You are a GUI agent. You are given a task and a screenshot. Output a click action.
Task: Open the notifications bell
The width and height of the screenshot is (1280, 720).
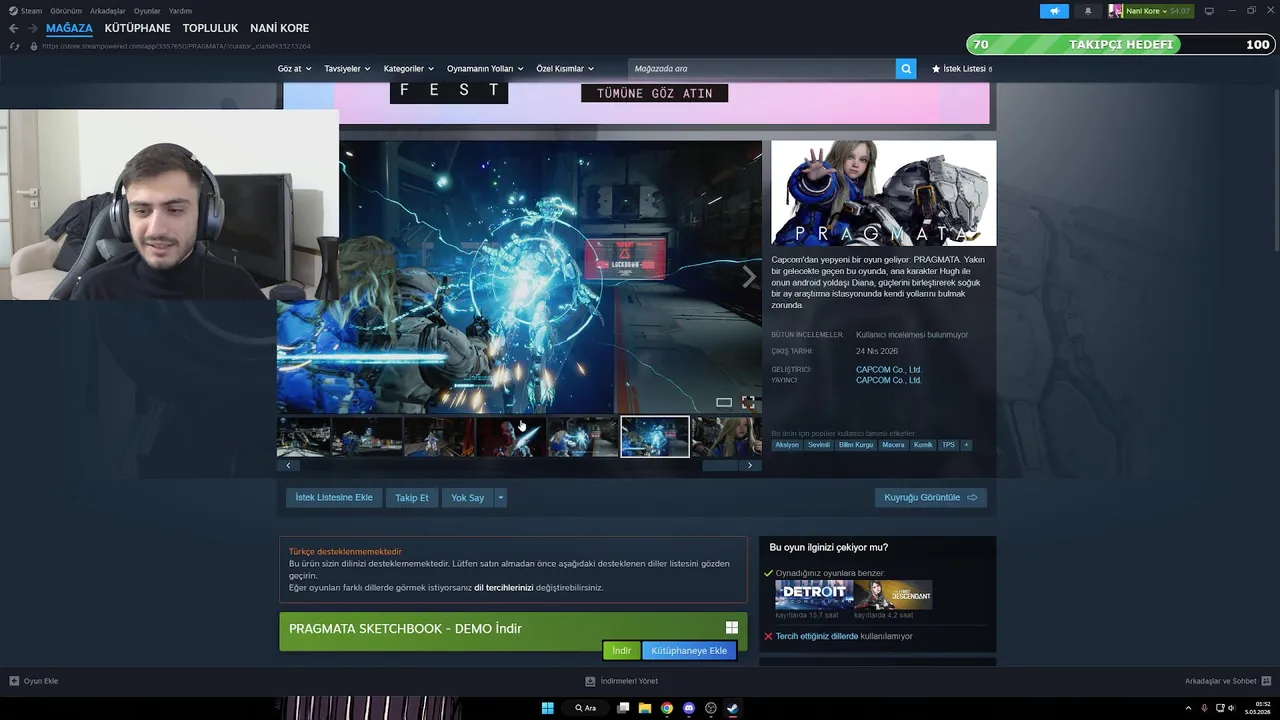pyautogui.click(x=1088, y=11)
